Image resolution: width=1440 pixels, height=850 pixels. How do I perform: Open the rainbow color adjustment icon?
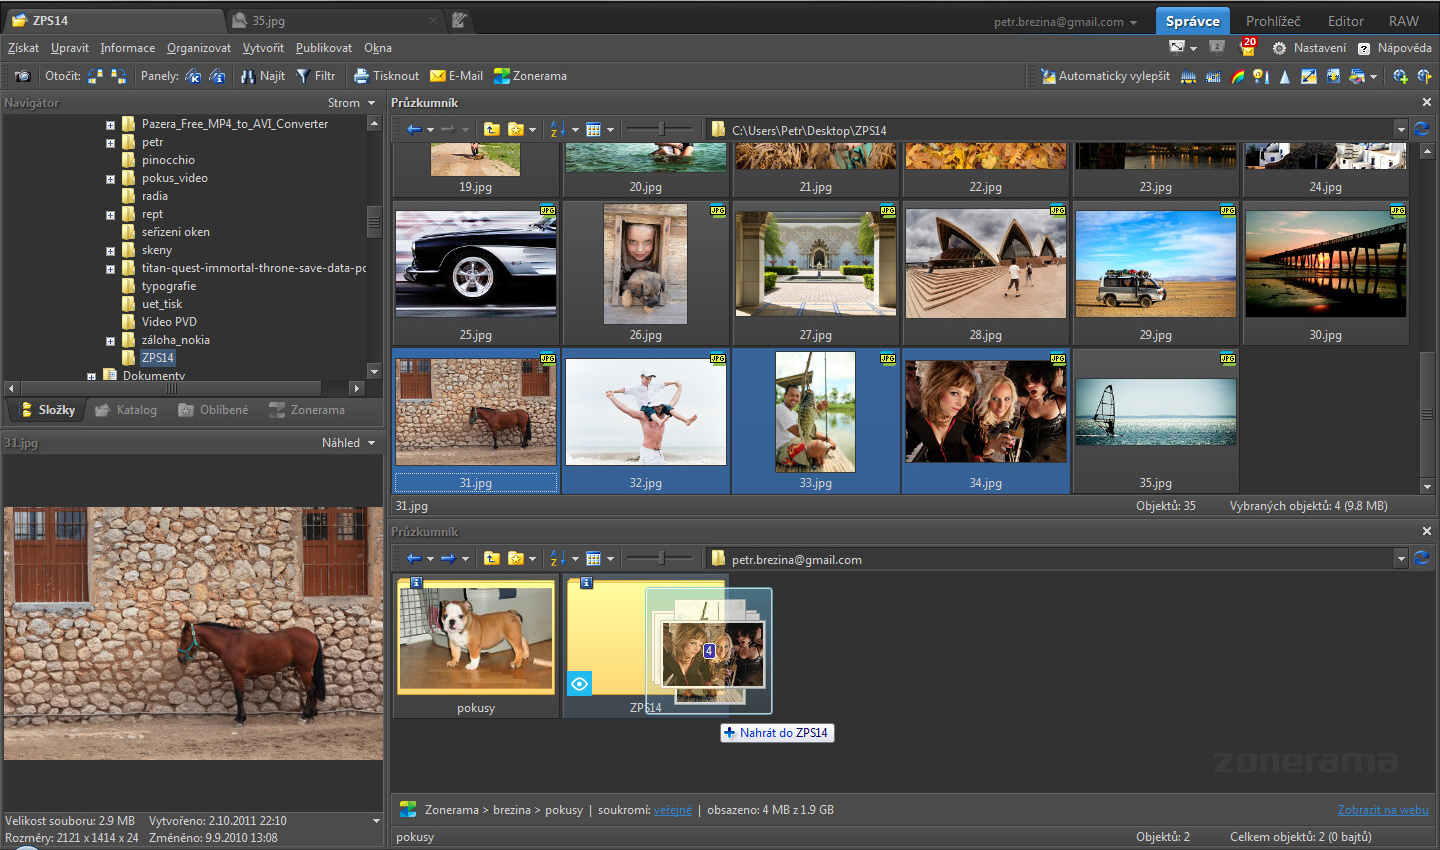tap(1238, 76)
